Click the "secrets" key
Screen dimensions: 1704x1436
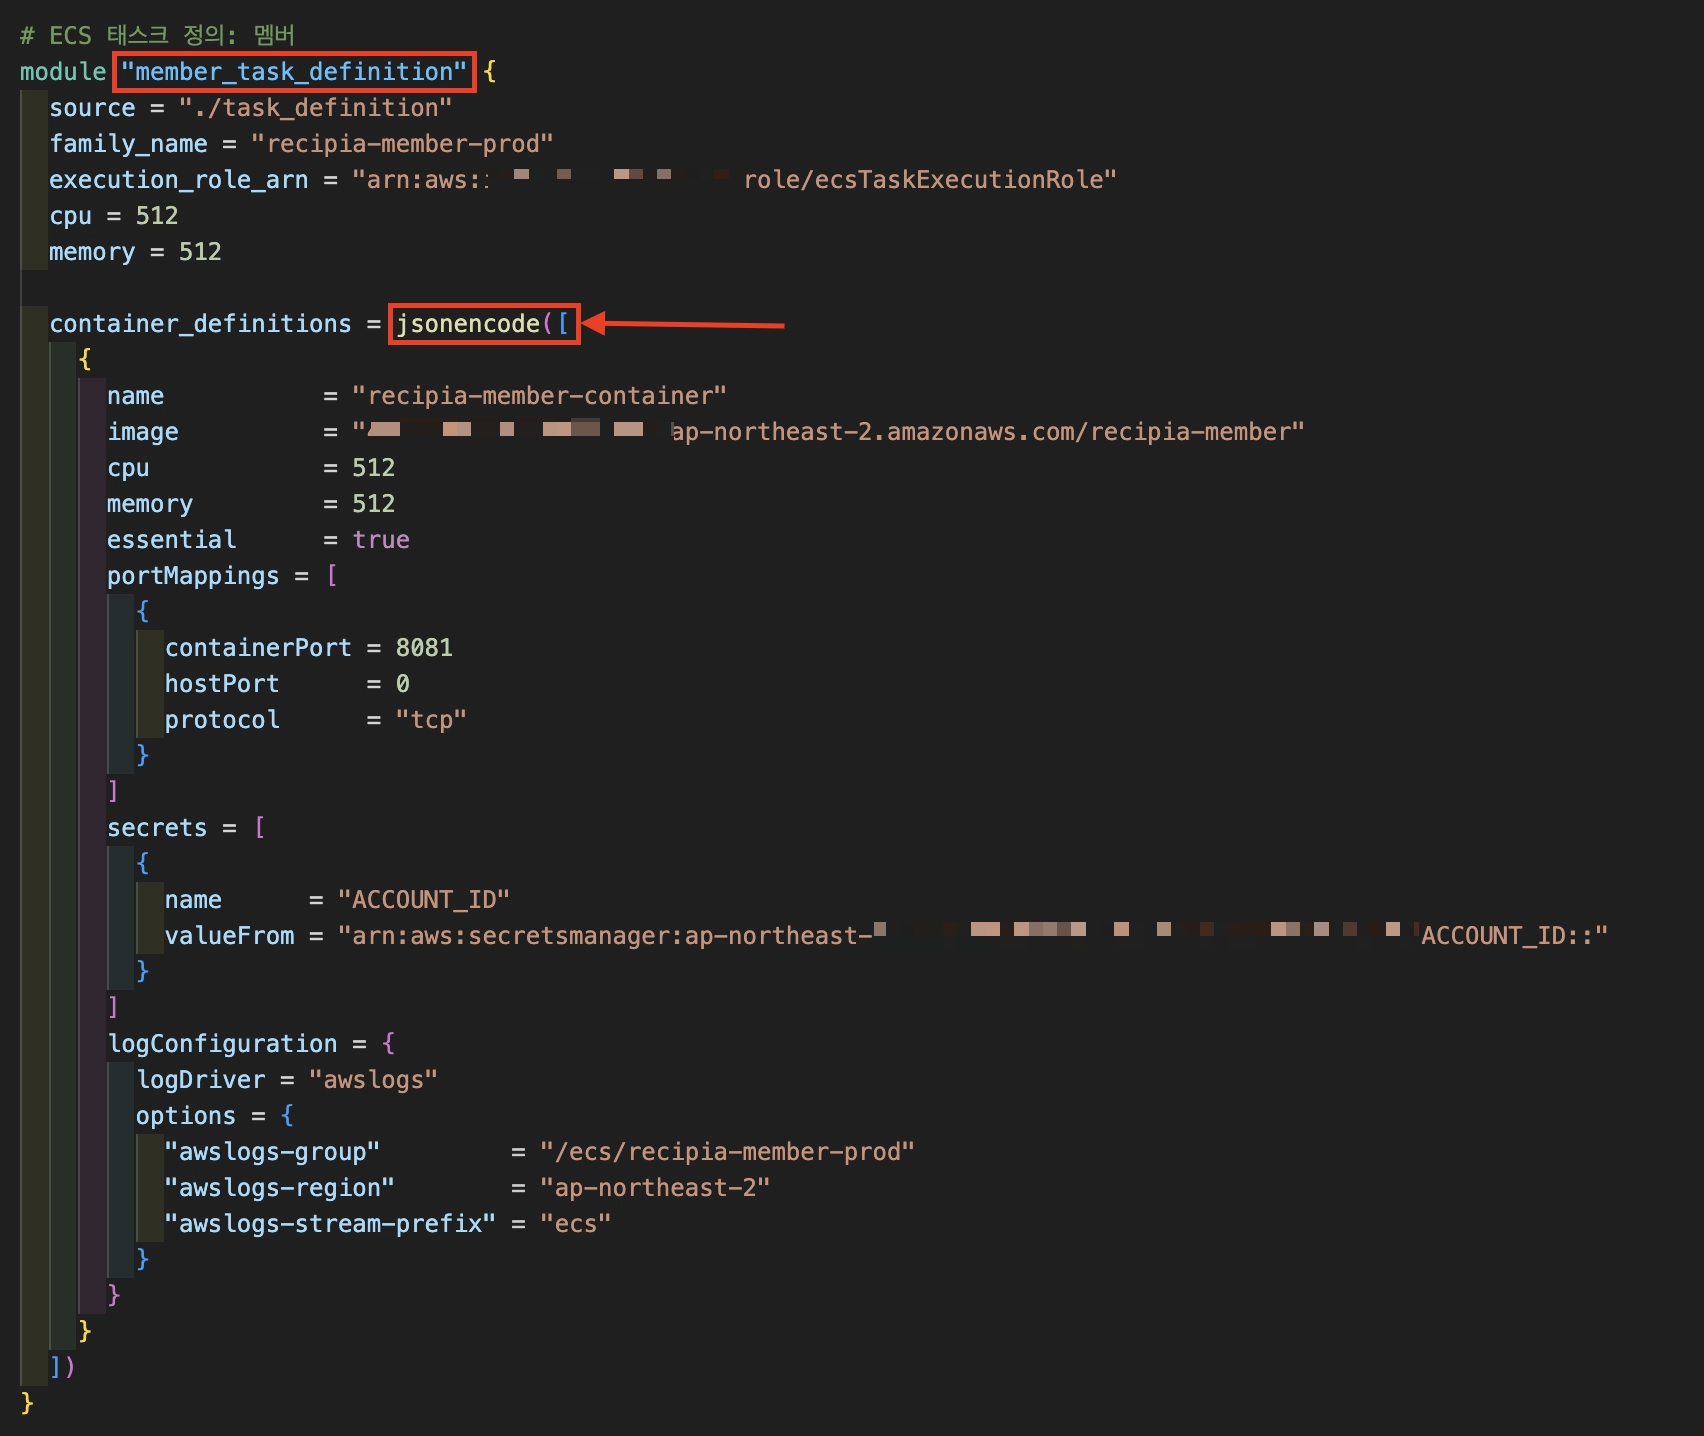[157, 827]
